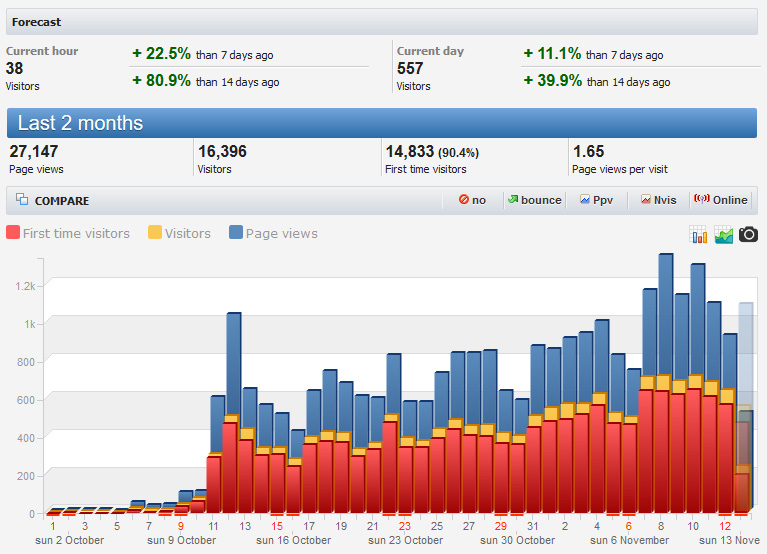Hide Visitors series via legend label

click(x=188, y=234)
